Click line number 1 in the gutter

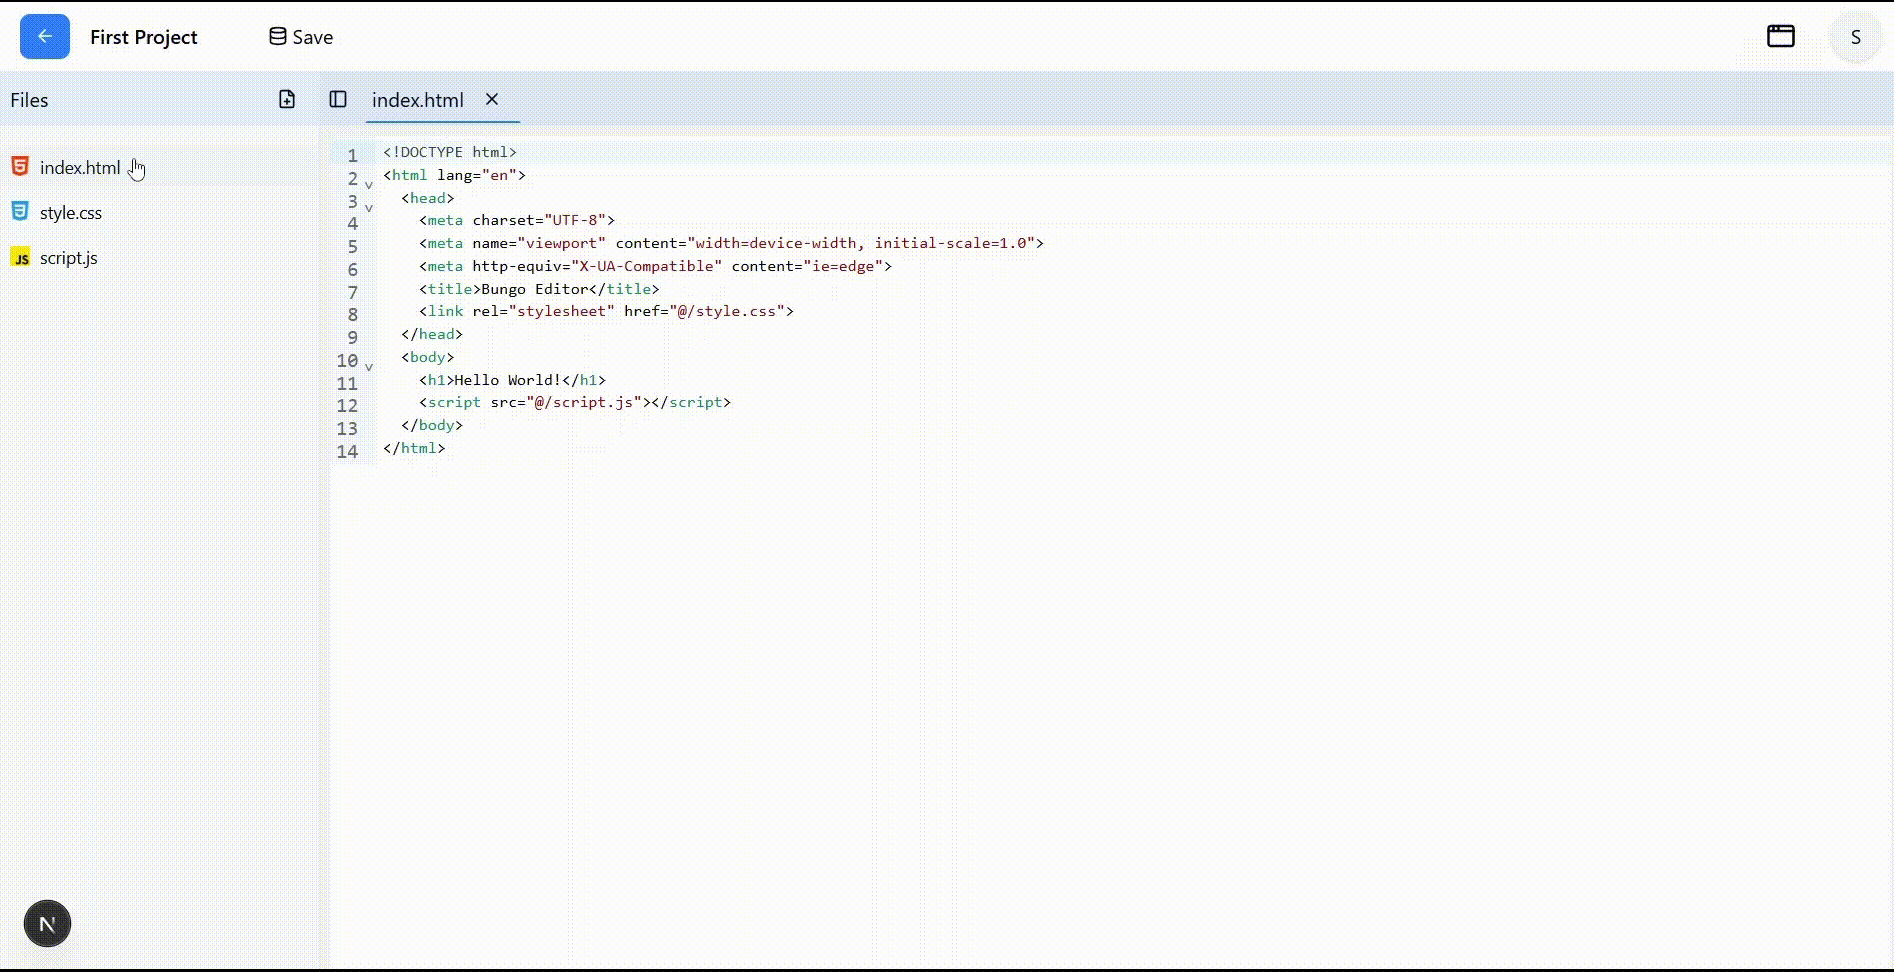352,155
